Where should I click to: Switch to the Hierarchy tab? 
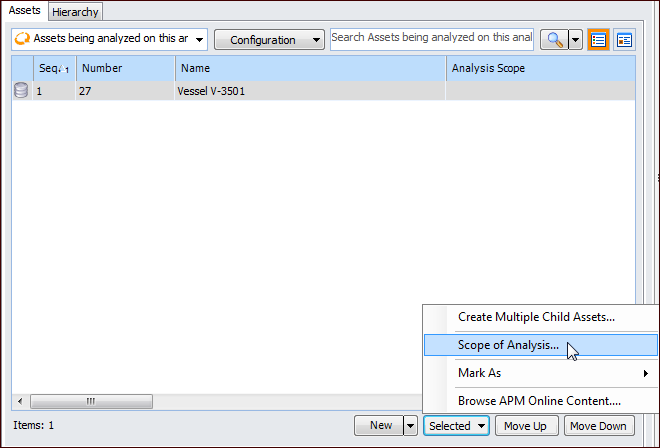75,12
